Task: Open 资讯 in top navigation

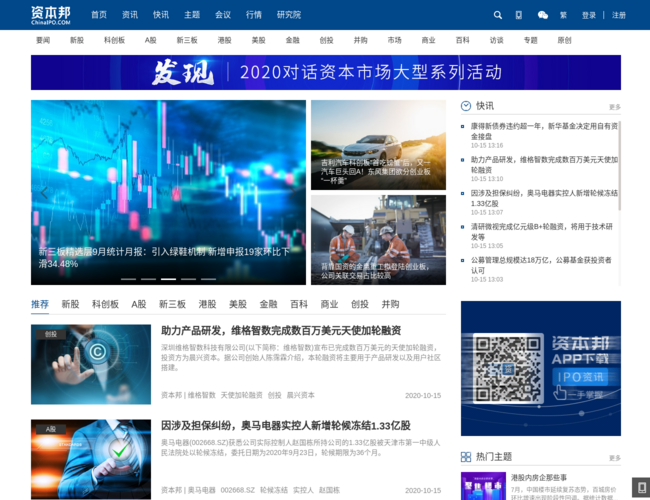Action: point(130,15)
